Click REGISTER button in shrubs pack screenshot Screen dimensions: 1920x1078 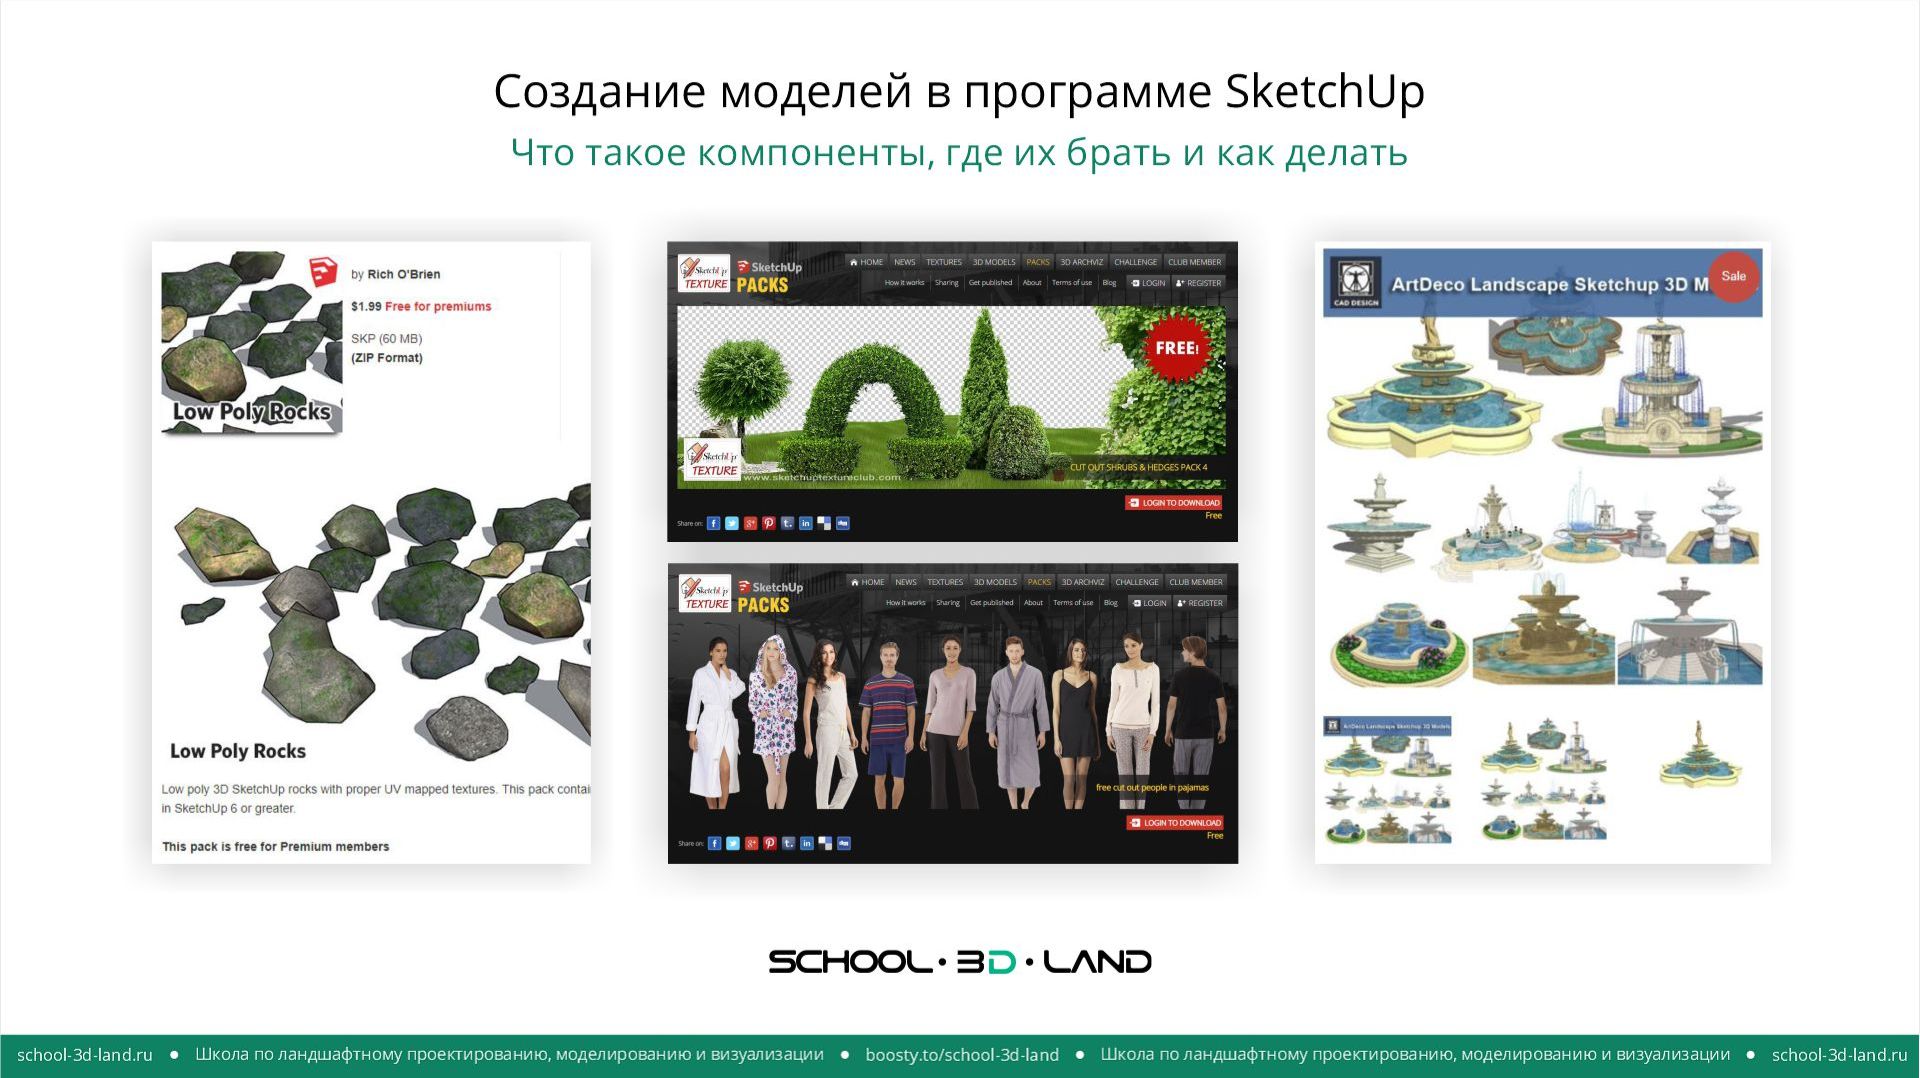click(x=1198, y=283)
